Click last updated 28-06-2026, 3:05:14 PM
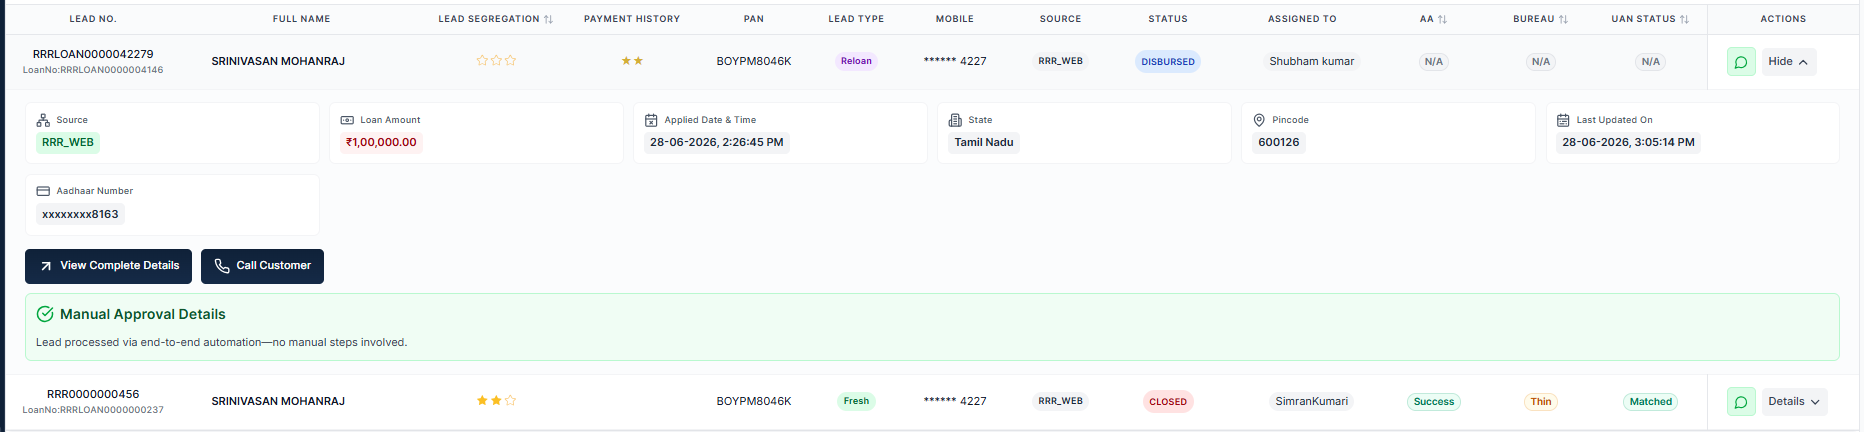Screen dimensions: 1864x432 click(1628, 142)
